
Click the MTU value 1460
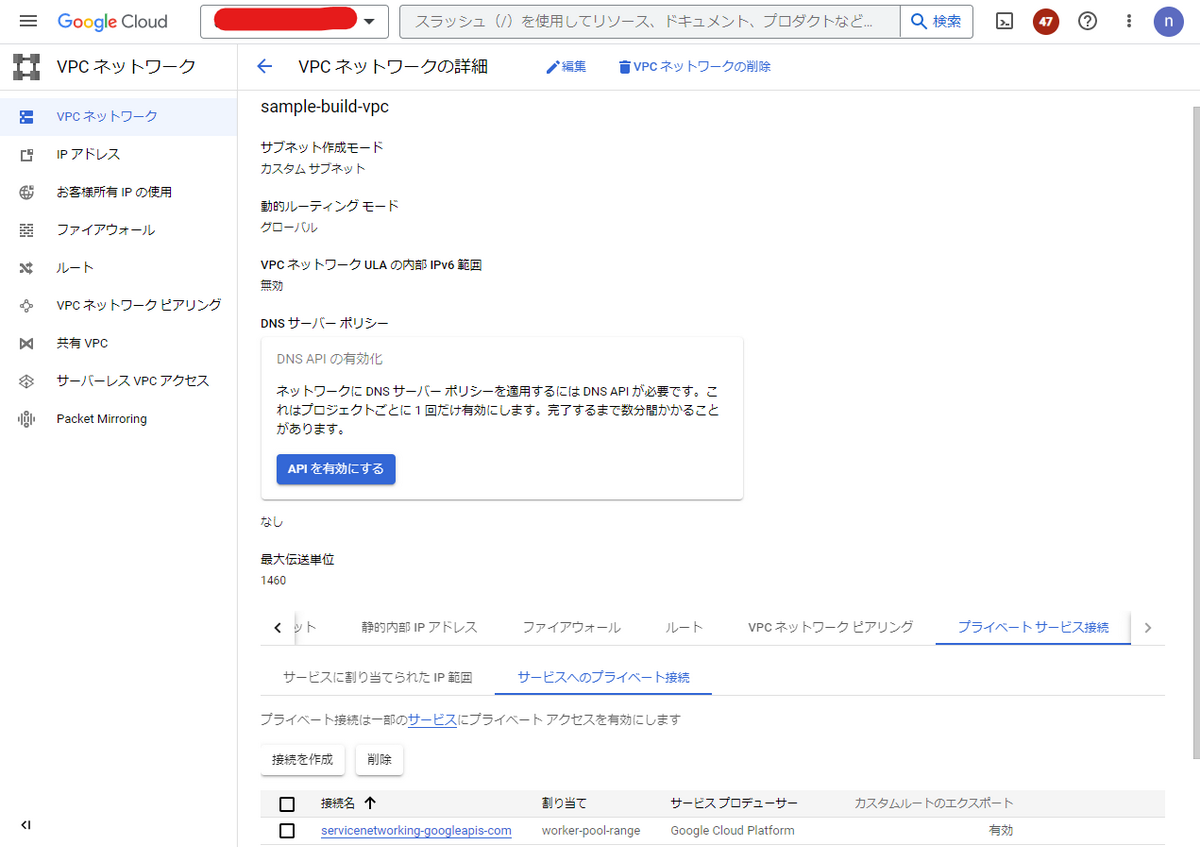pos(273,581)
